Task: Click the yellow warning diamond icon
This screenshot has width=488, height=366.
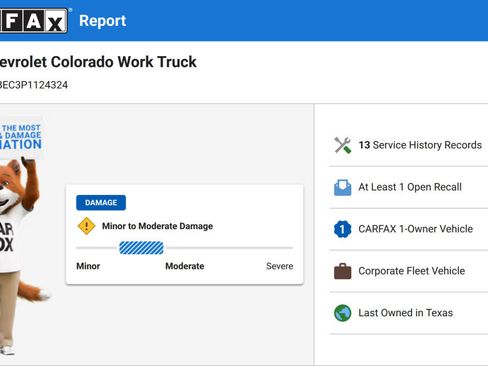Action: tap(86, 226)
